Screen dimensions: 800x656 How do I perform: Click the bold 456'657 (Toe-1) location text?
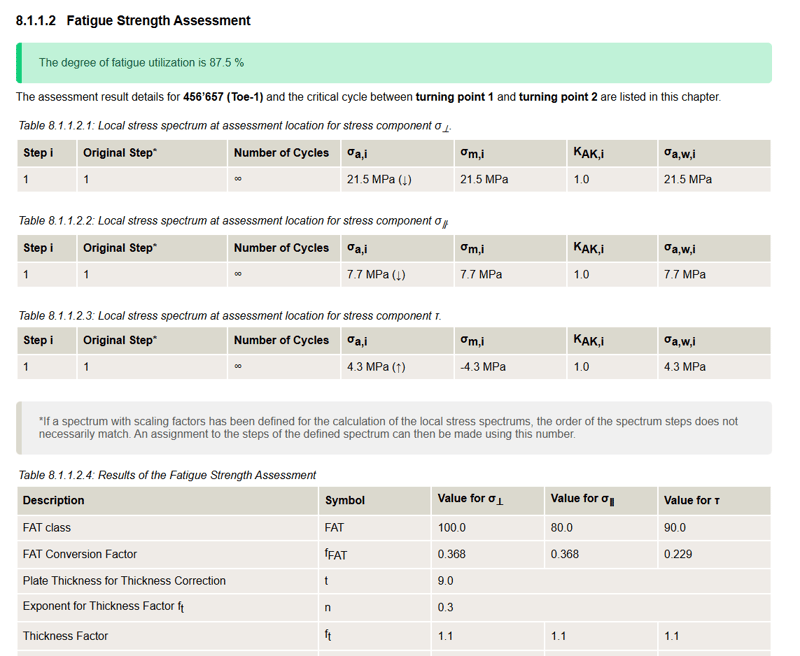click(222, 97)
